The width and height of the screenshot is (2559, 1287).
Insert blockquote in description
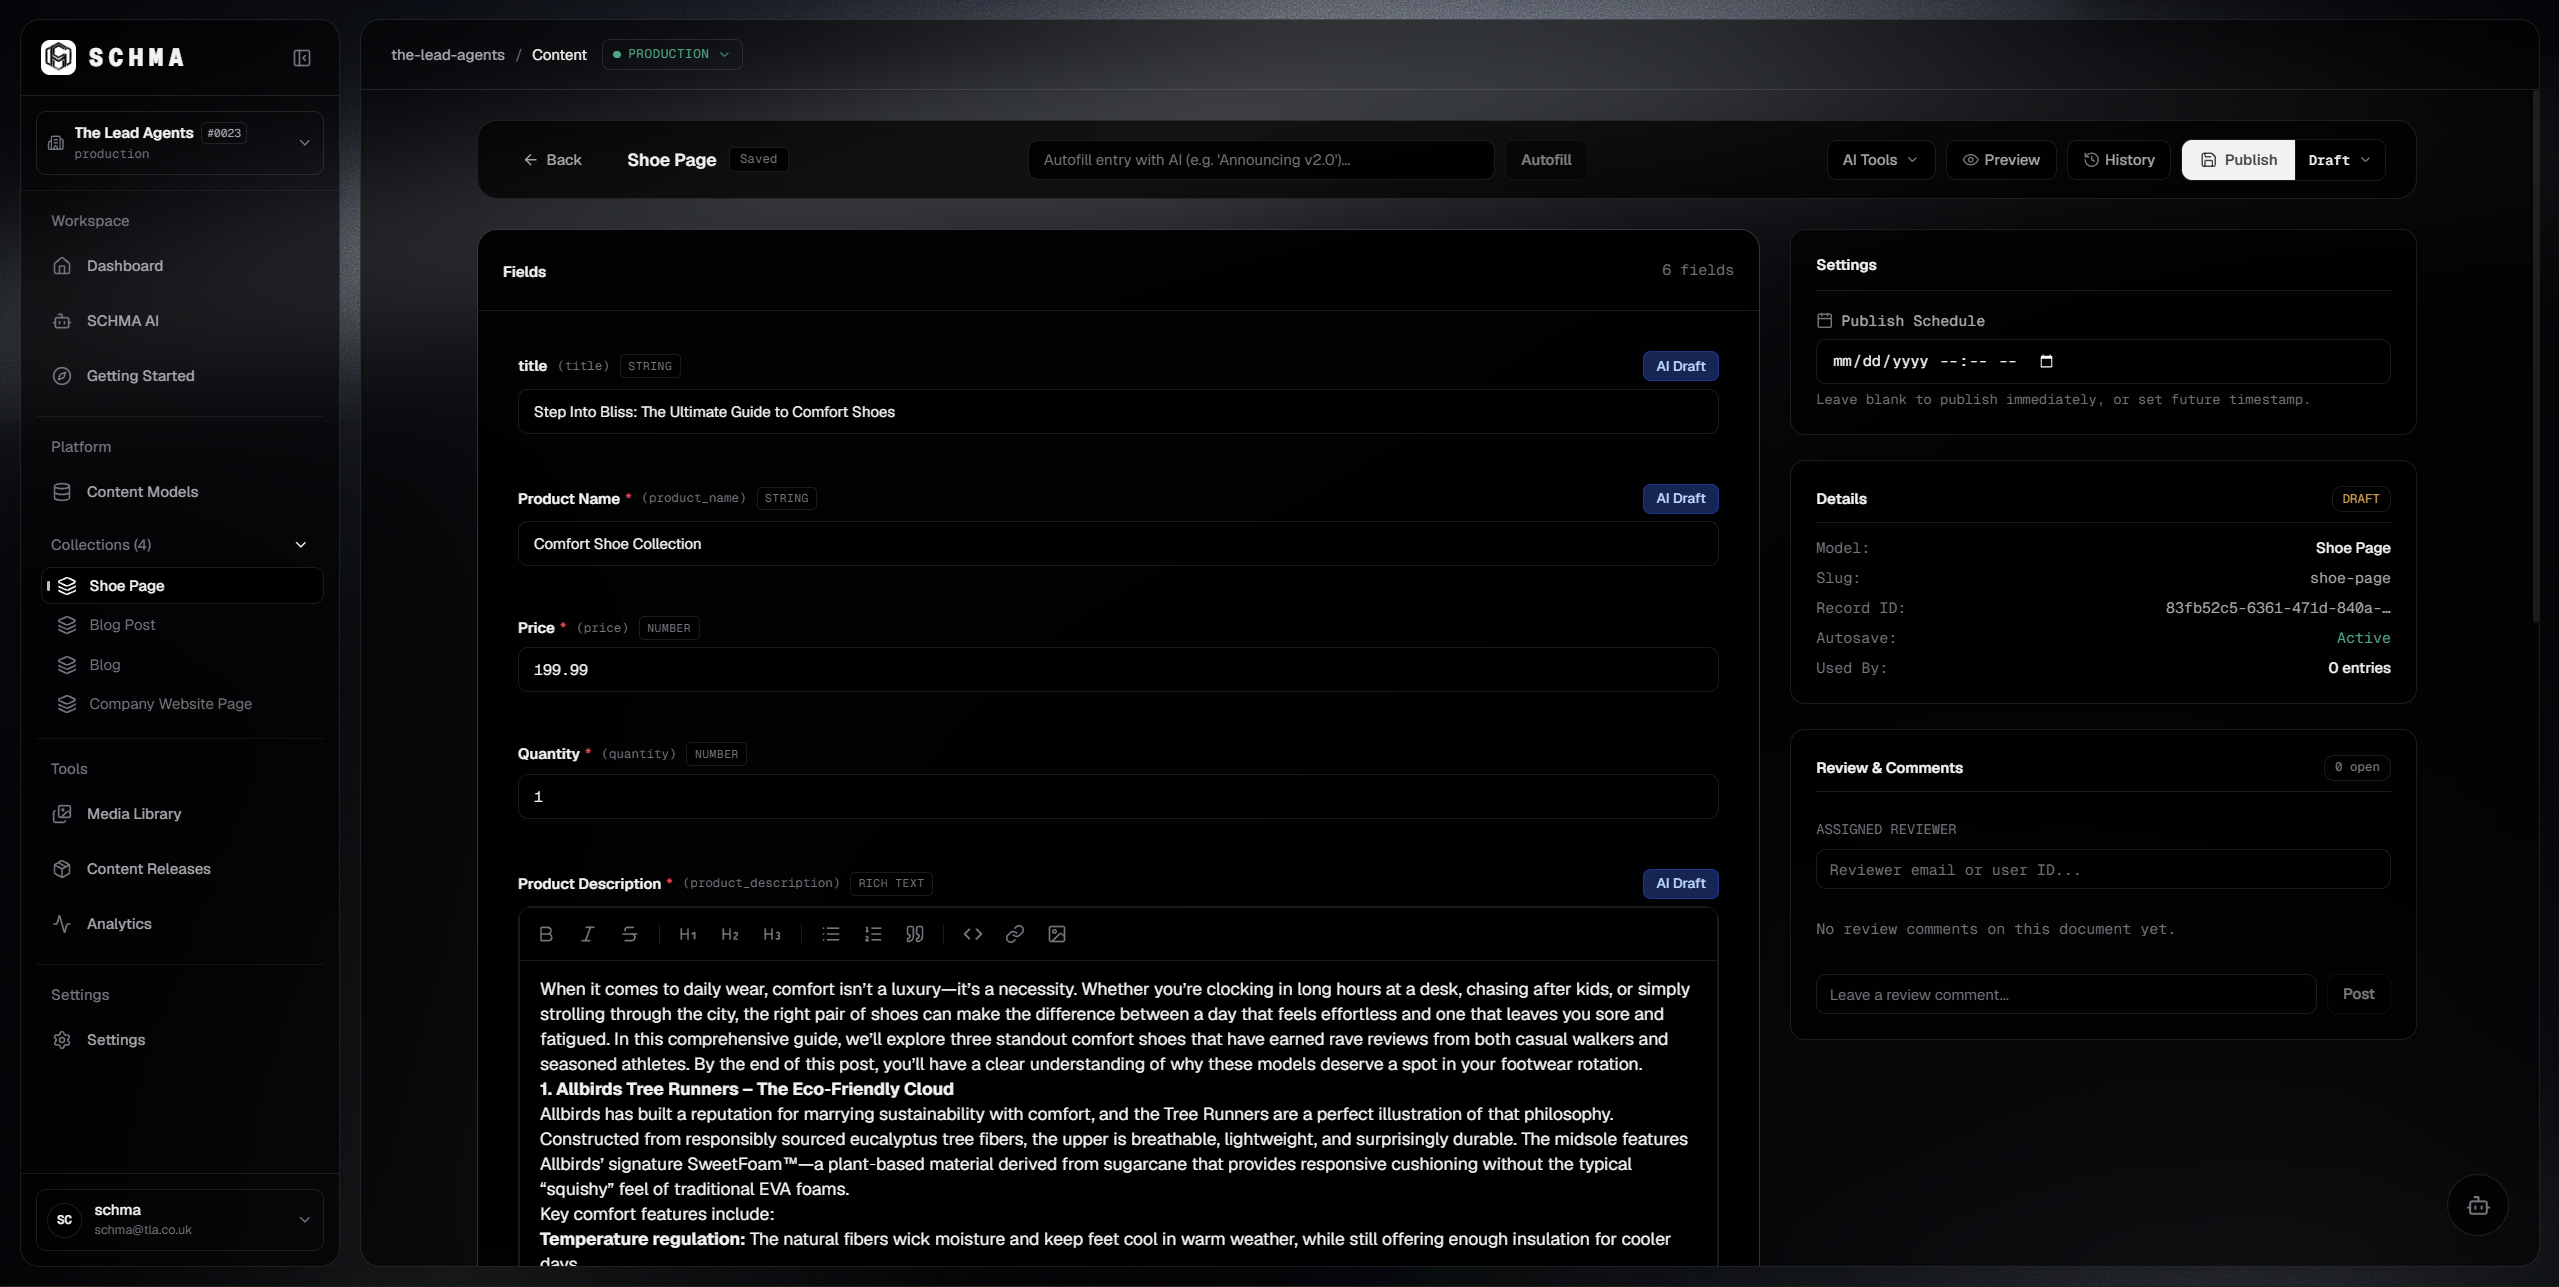point(915,934)
